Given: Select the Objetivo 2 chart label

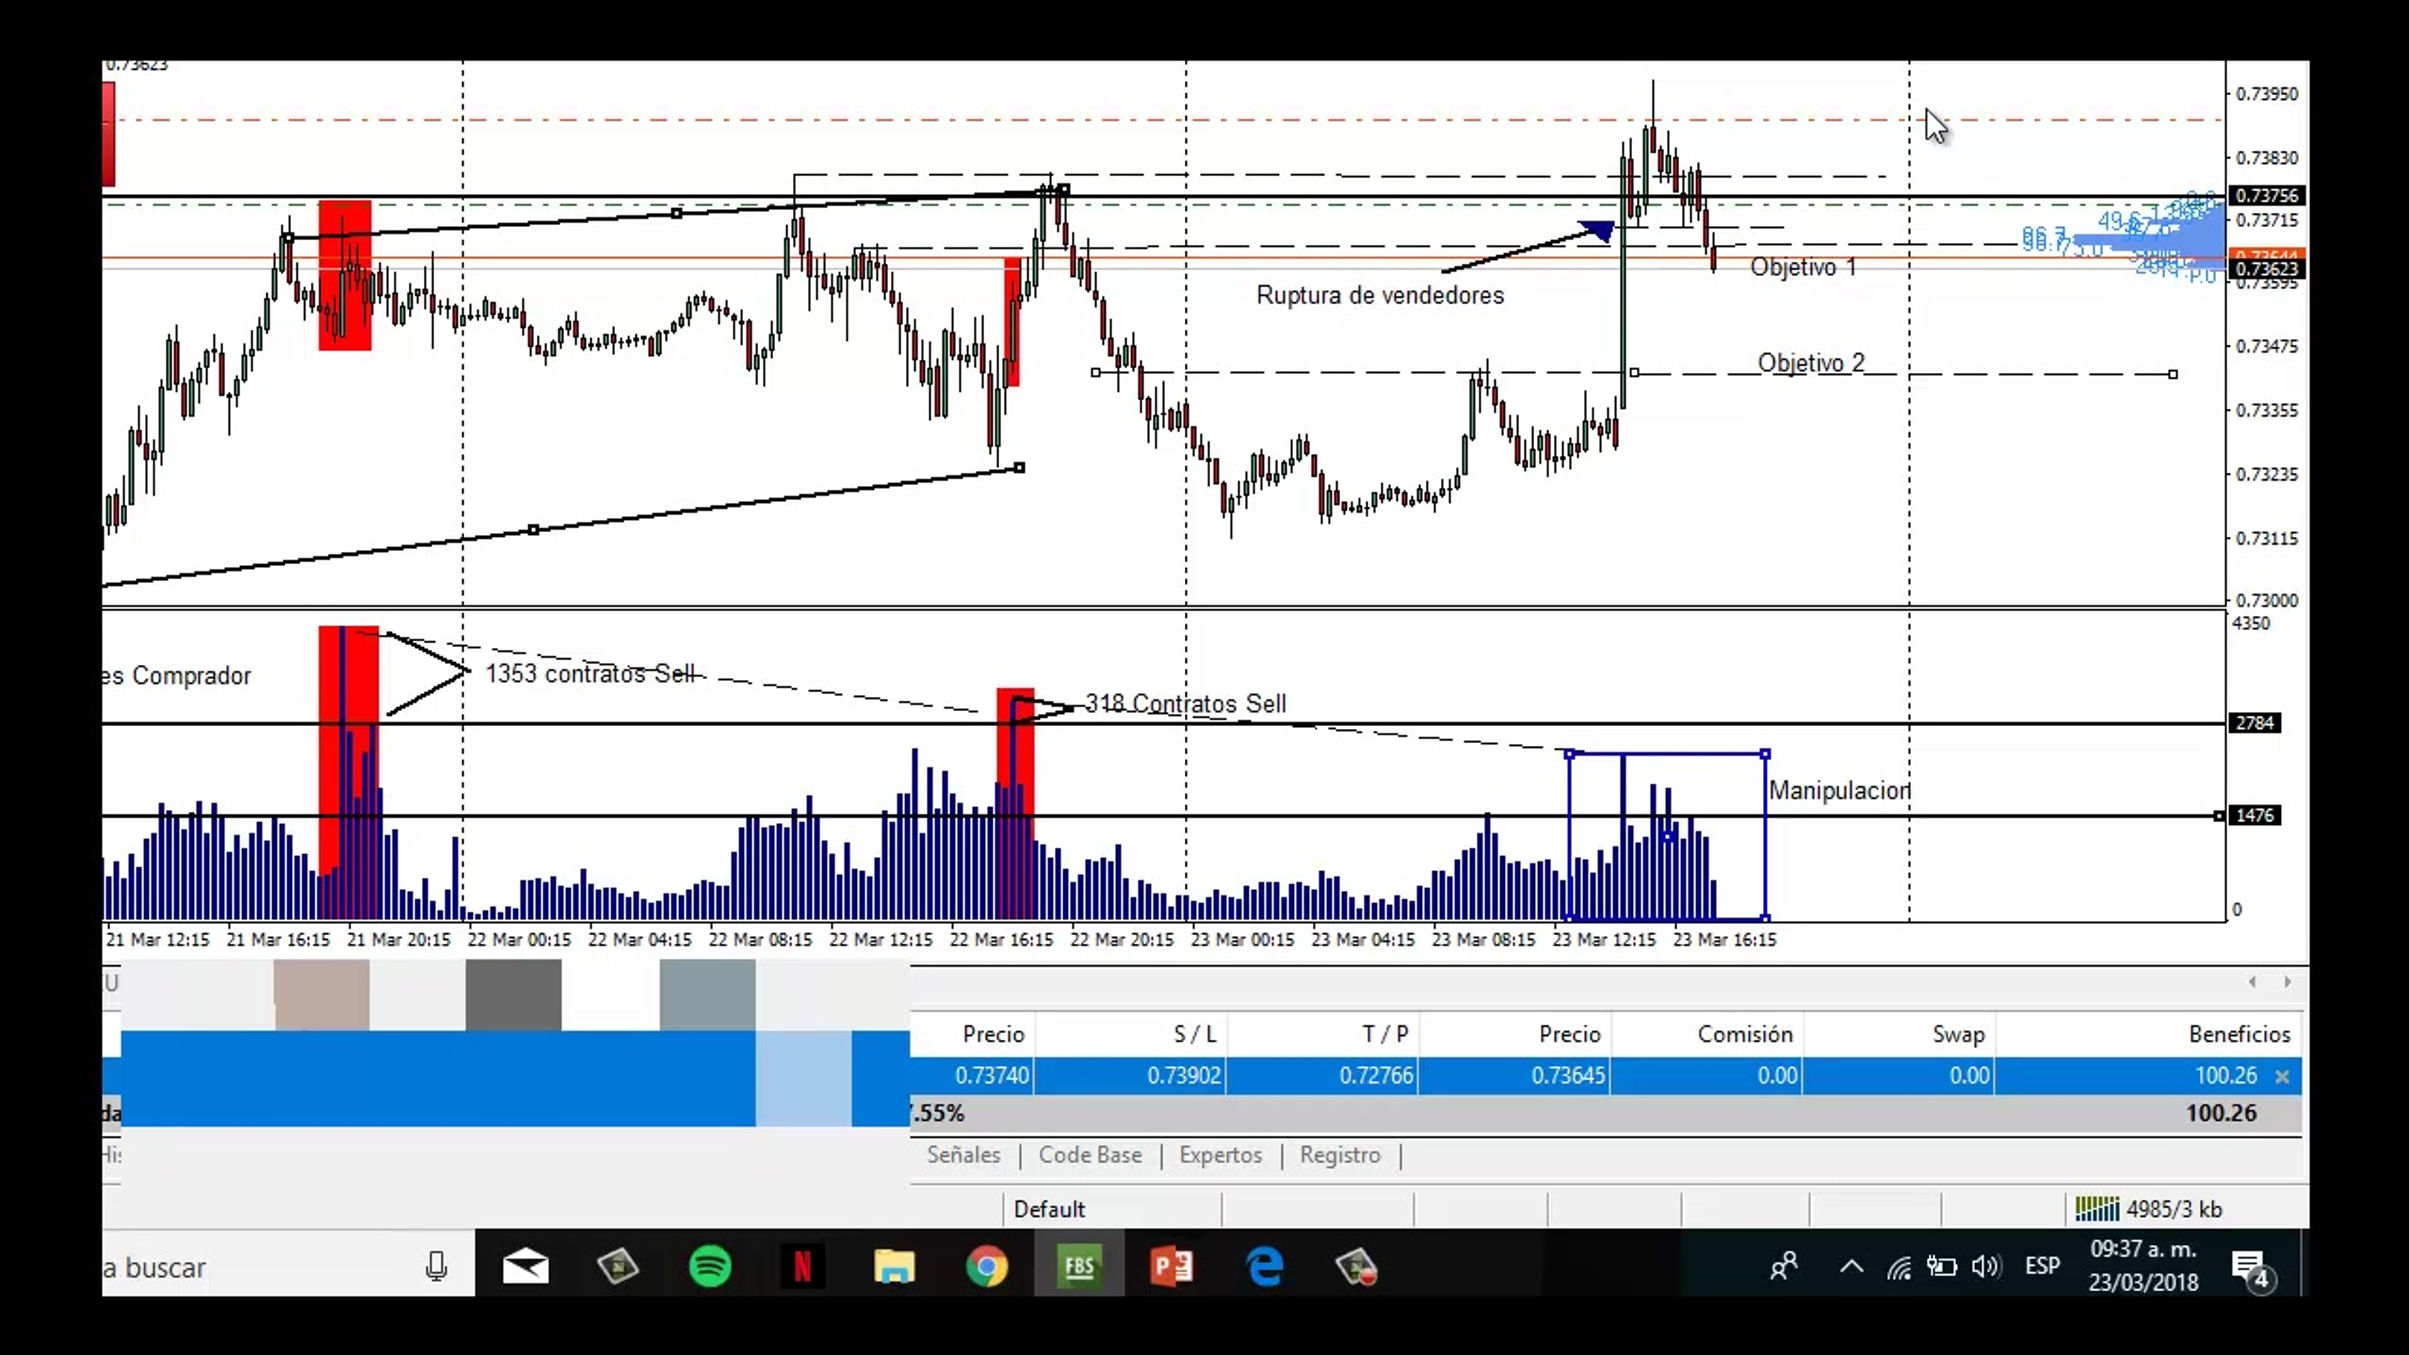Looking at the screenshot, I should (x=1811, y=362).
